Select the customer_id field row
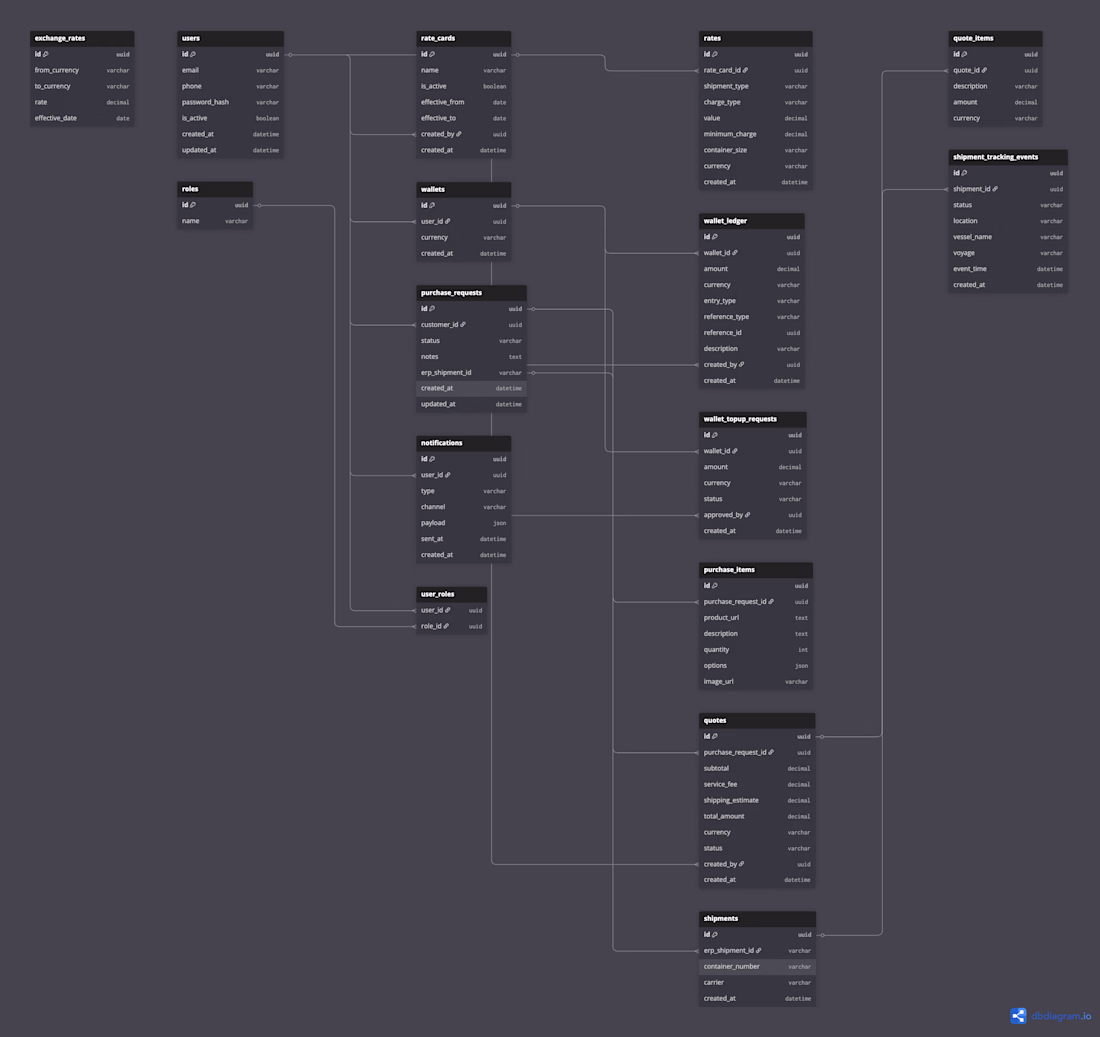The height and width of the screenshot is (1037, 1100). [471, 325]
